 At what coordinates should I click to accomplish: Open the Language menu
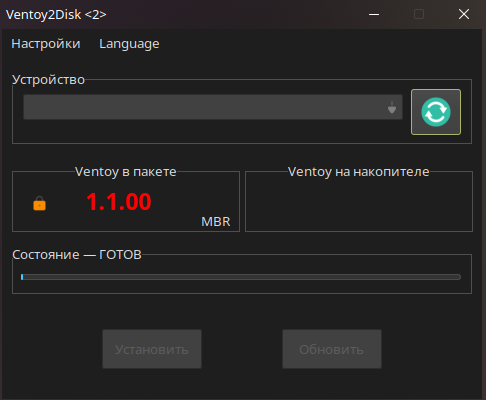(129, 44)
